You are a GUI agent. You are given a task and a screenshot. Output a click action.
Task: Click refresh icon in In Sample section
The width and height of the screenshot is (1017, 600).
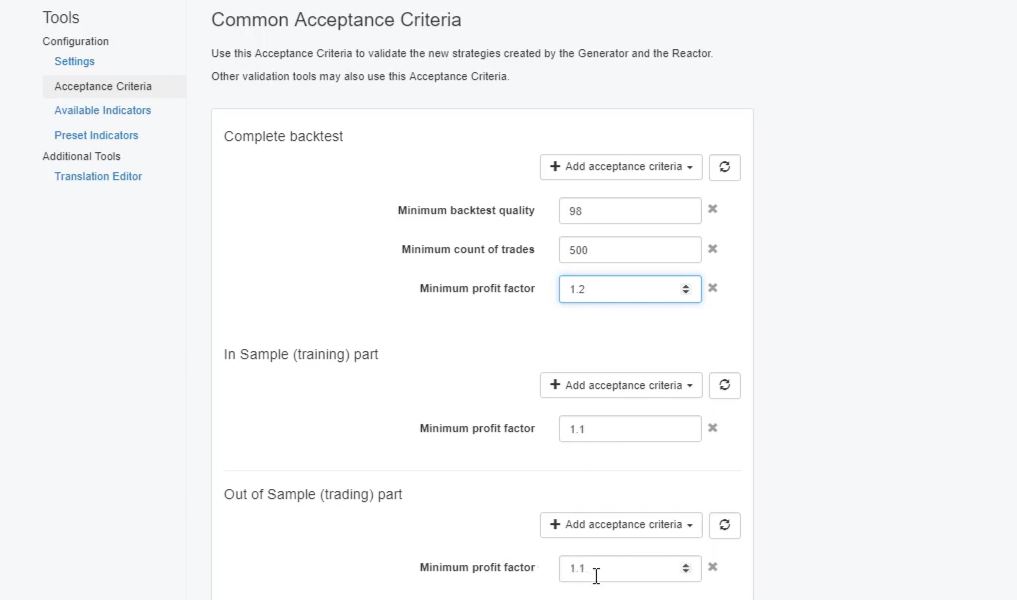point(724,385)
